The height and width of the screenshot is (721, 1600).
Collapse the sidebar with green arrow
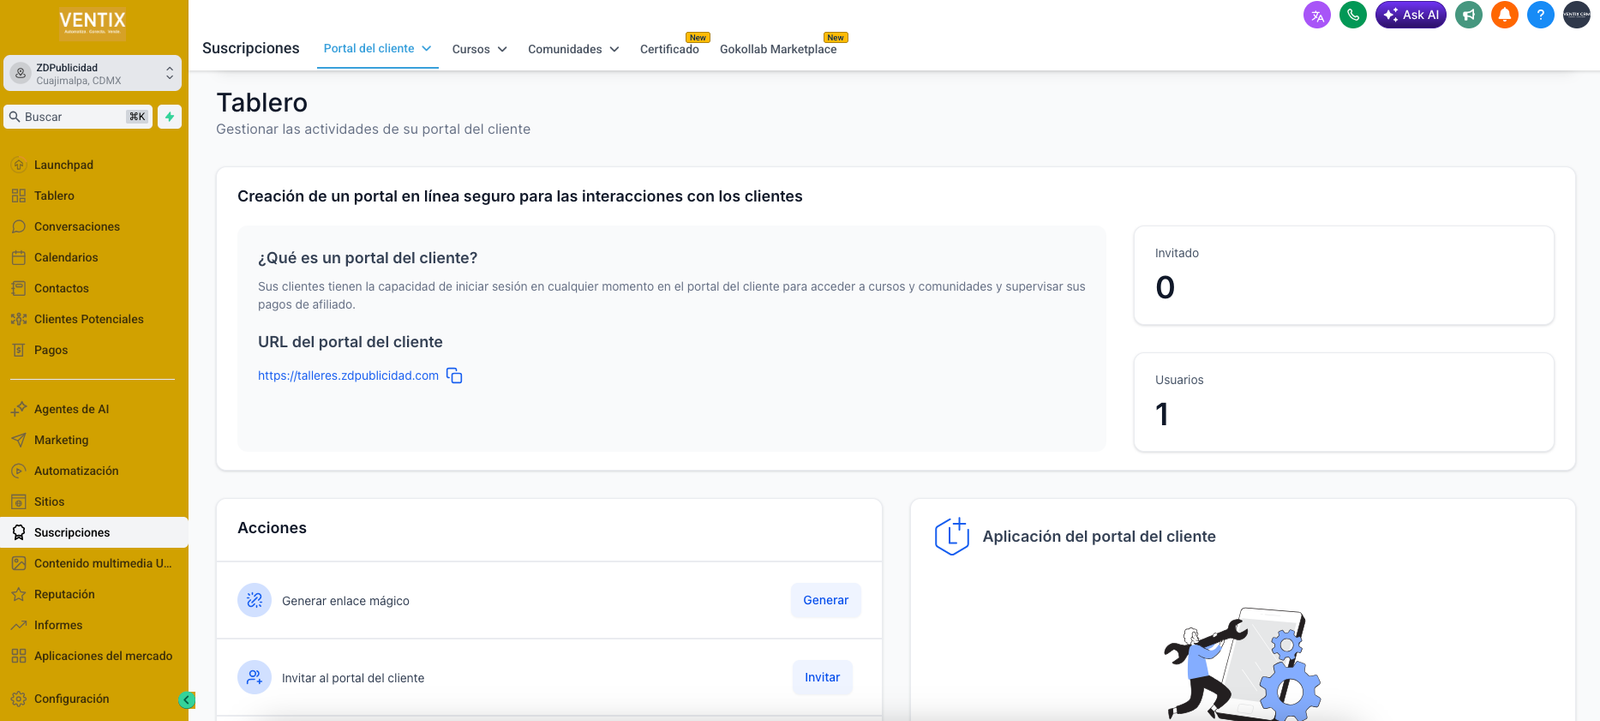[186, 700]
